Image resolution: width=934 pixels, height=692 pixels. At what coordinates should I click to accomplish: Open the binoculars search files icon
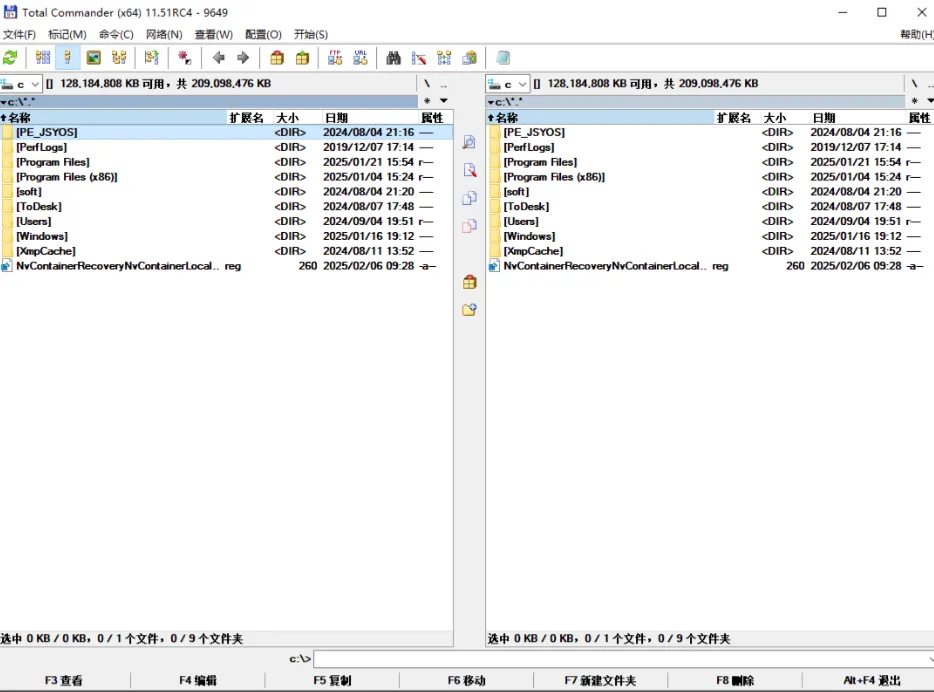coord(393,58)
